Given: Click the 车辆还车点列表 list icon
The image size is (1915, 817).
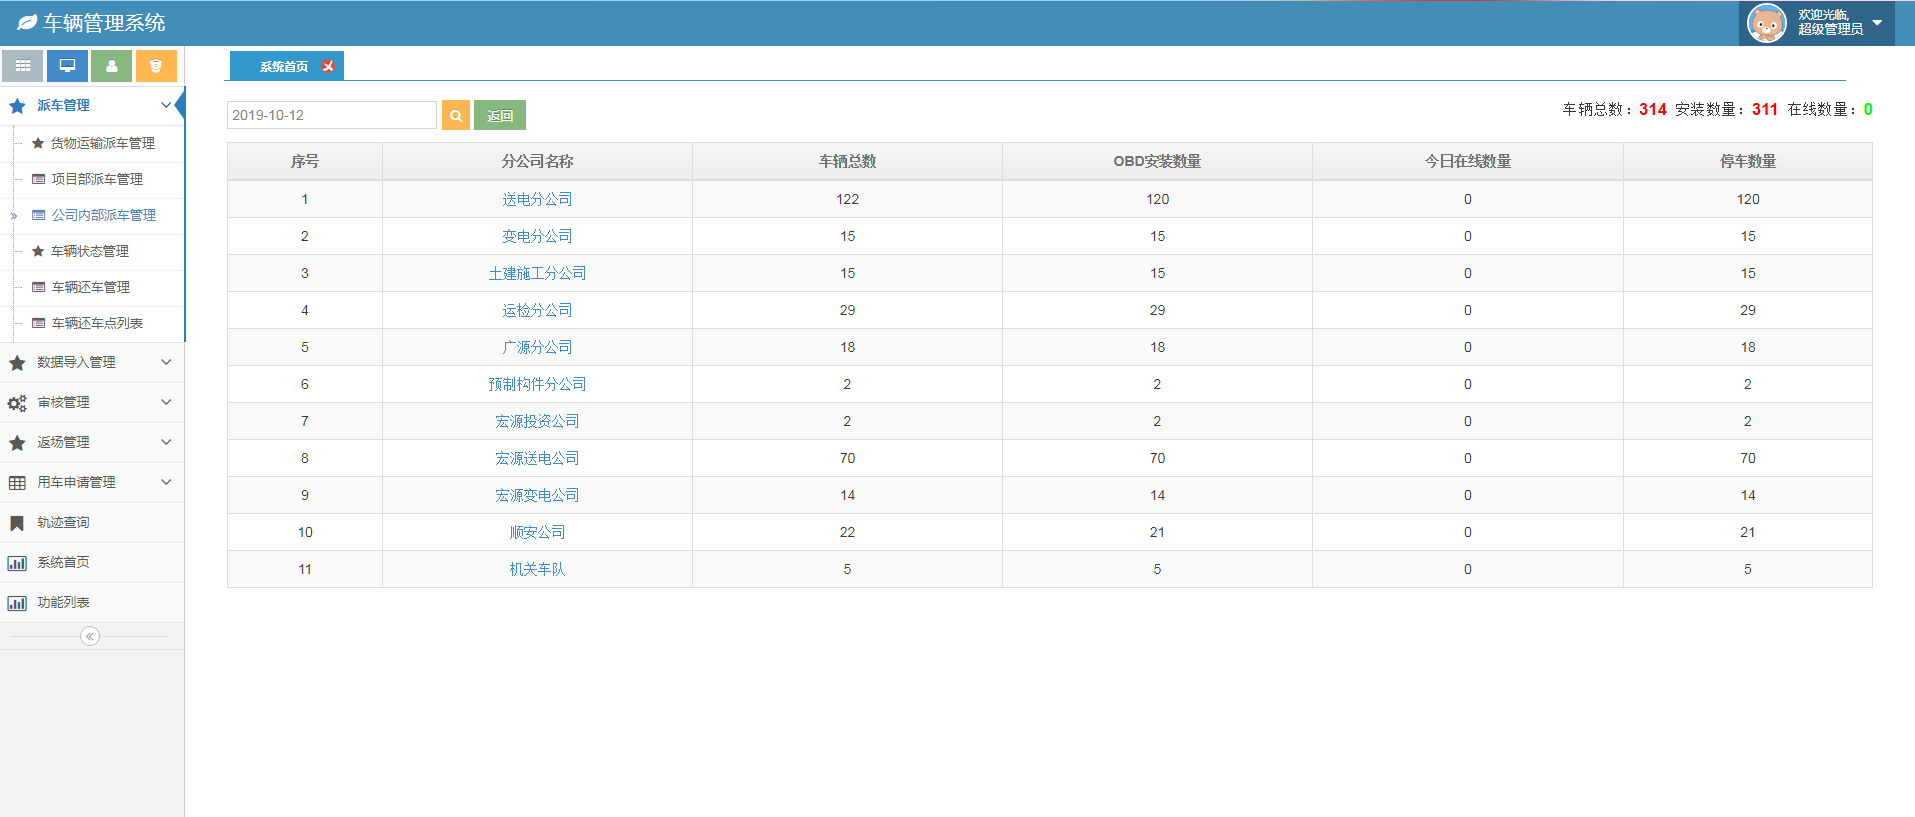Looking at the screenshot, I should tap(38, 323).
